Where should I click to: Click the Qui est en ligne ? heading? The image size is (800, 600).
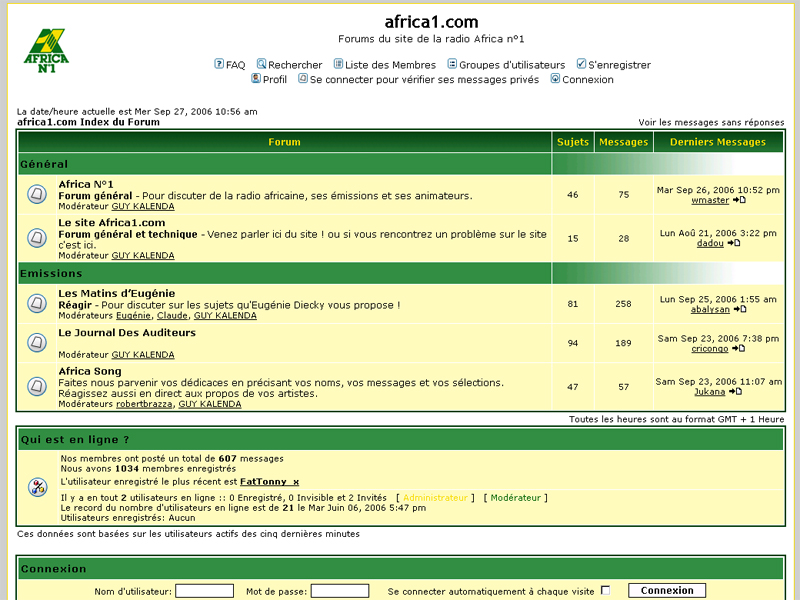75,440
